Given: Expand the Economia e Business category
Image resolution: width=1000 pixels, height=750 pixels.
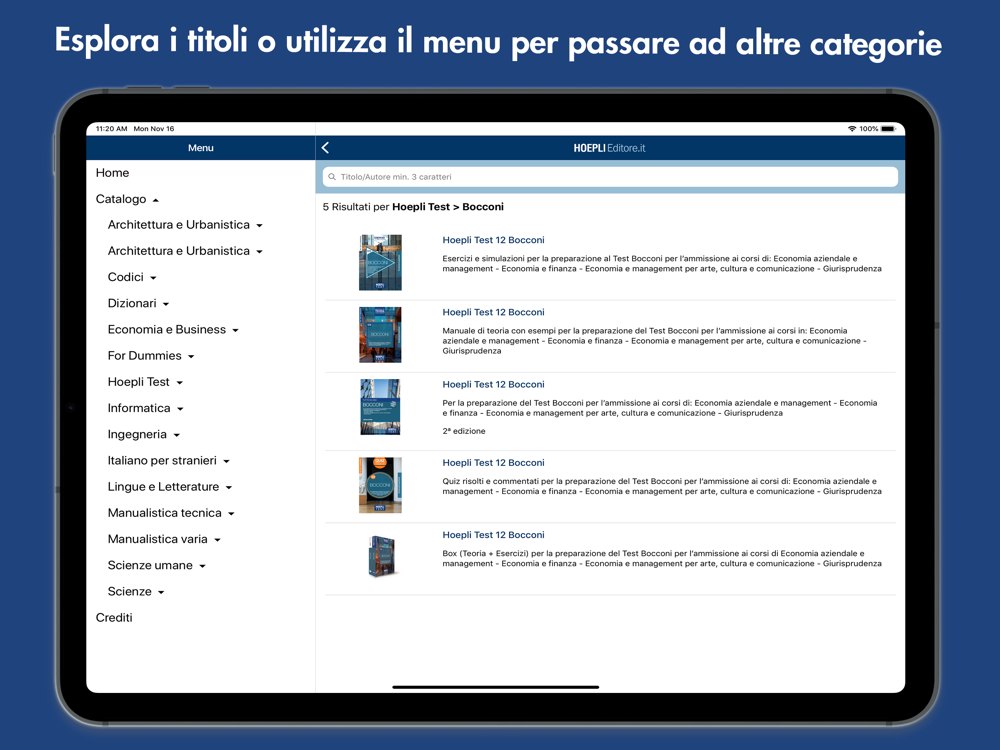Looking at the screenshot, I should coord(173,330).
